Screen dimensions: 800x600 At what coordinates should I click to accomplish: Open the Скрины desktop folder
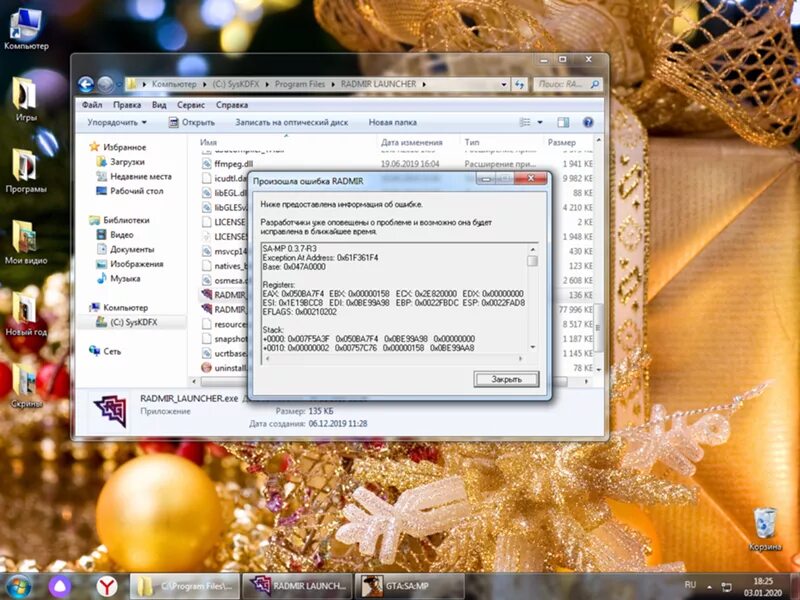pyautogui.click(x=24, y=385)
